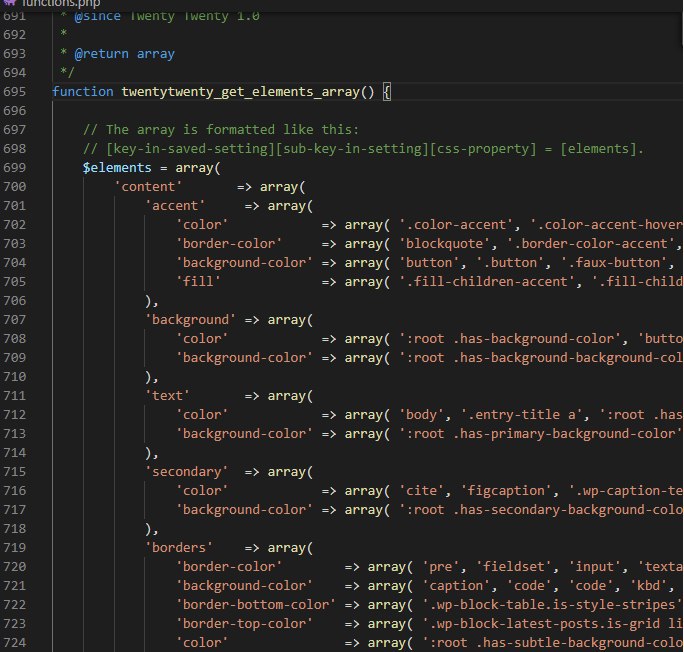Click the 'fieldset' string on line 720
Image resolution: width=684 pixels, height=652 pixels.
point(514,567)
